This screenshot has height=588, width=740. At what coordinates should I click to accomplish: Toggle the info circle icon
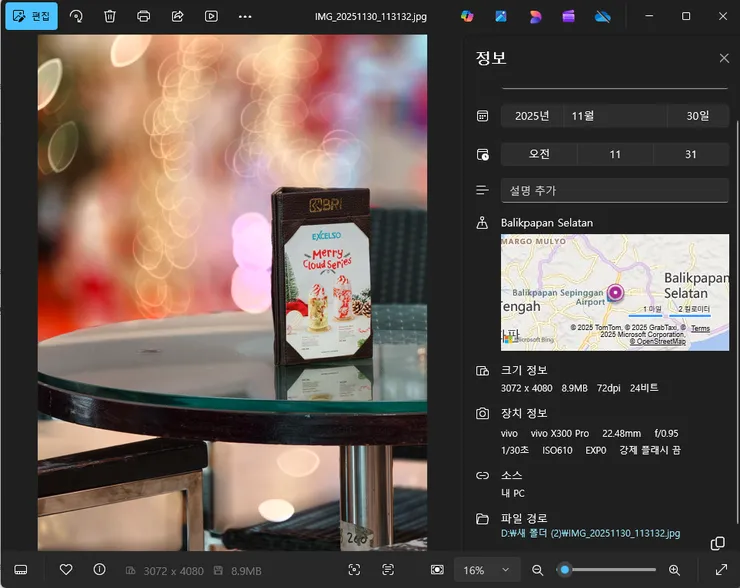(x=100, y=570)
